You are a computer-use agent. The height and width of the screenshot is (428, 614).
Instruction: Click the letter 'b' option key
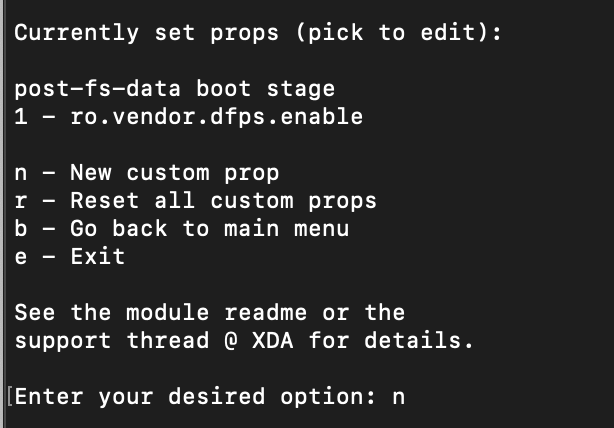(x=21, y=229)
